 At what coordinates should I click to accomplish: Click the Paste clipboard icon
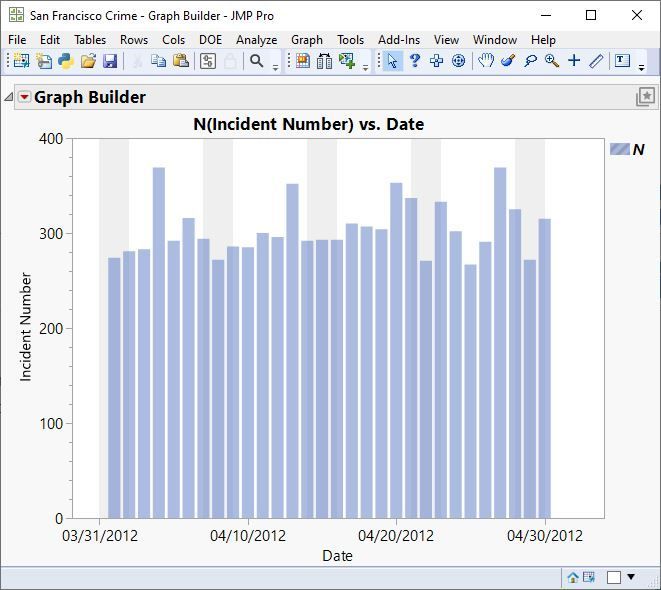(180, 61)
